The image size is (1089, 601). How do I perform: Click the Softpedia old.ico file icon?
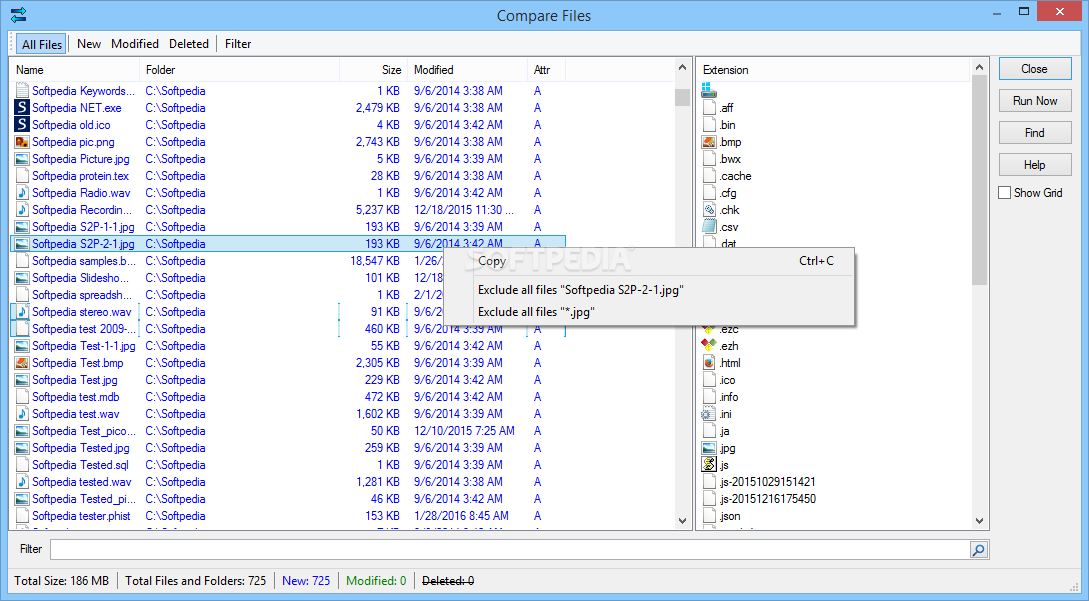click(x=22, y=124)
